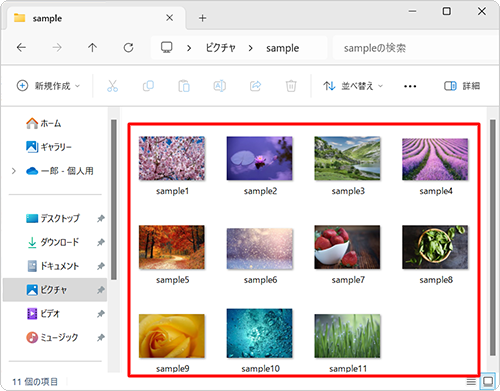The image size is (500, 391).
Task: Click ピクチャ in the address bar
Action: tap(220, 48)
